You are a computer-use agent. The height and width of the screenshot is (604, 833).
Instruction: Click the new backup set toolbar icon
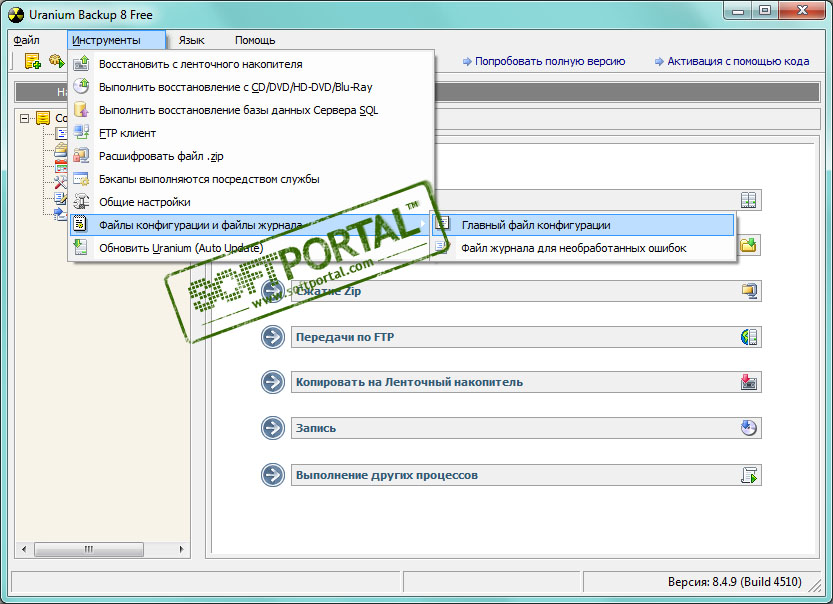tap(33, 62)
